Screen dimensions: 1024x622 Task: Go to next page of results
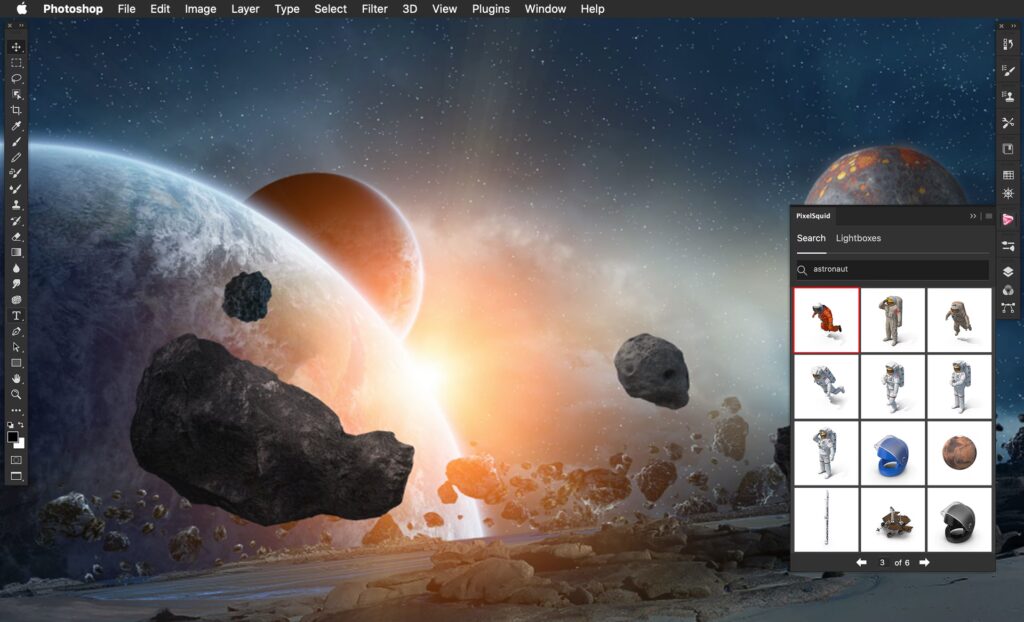[x=924, y=563]
